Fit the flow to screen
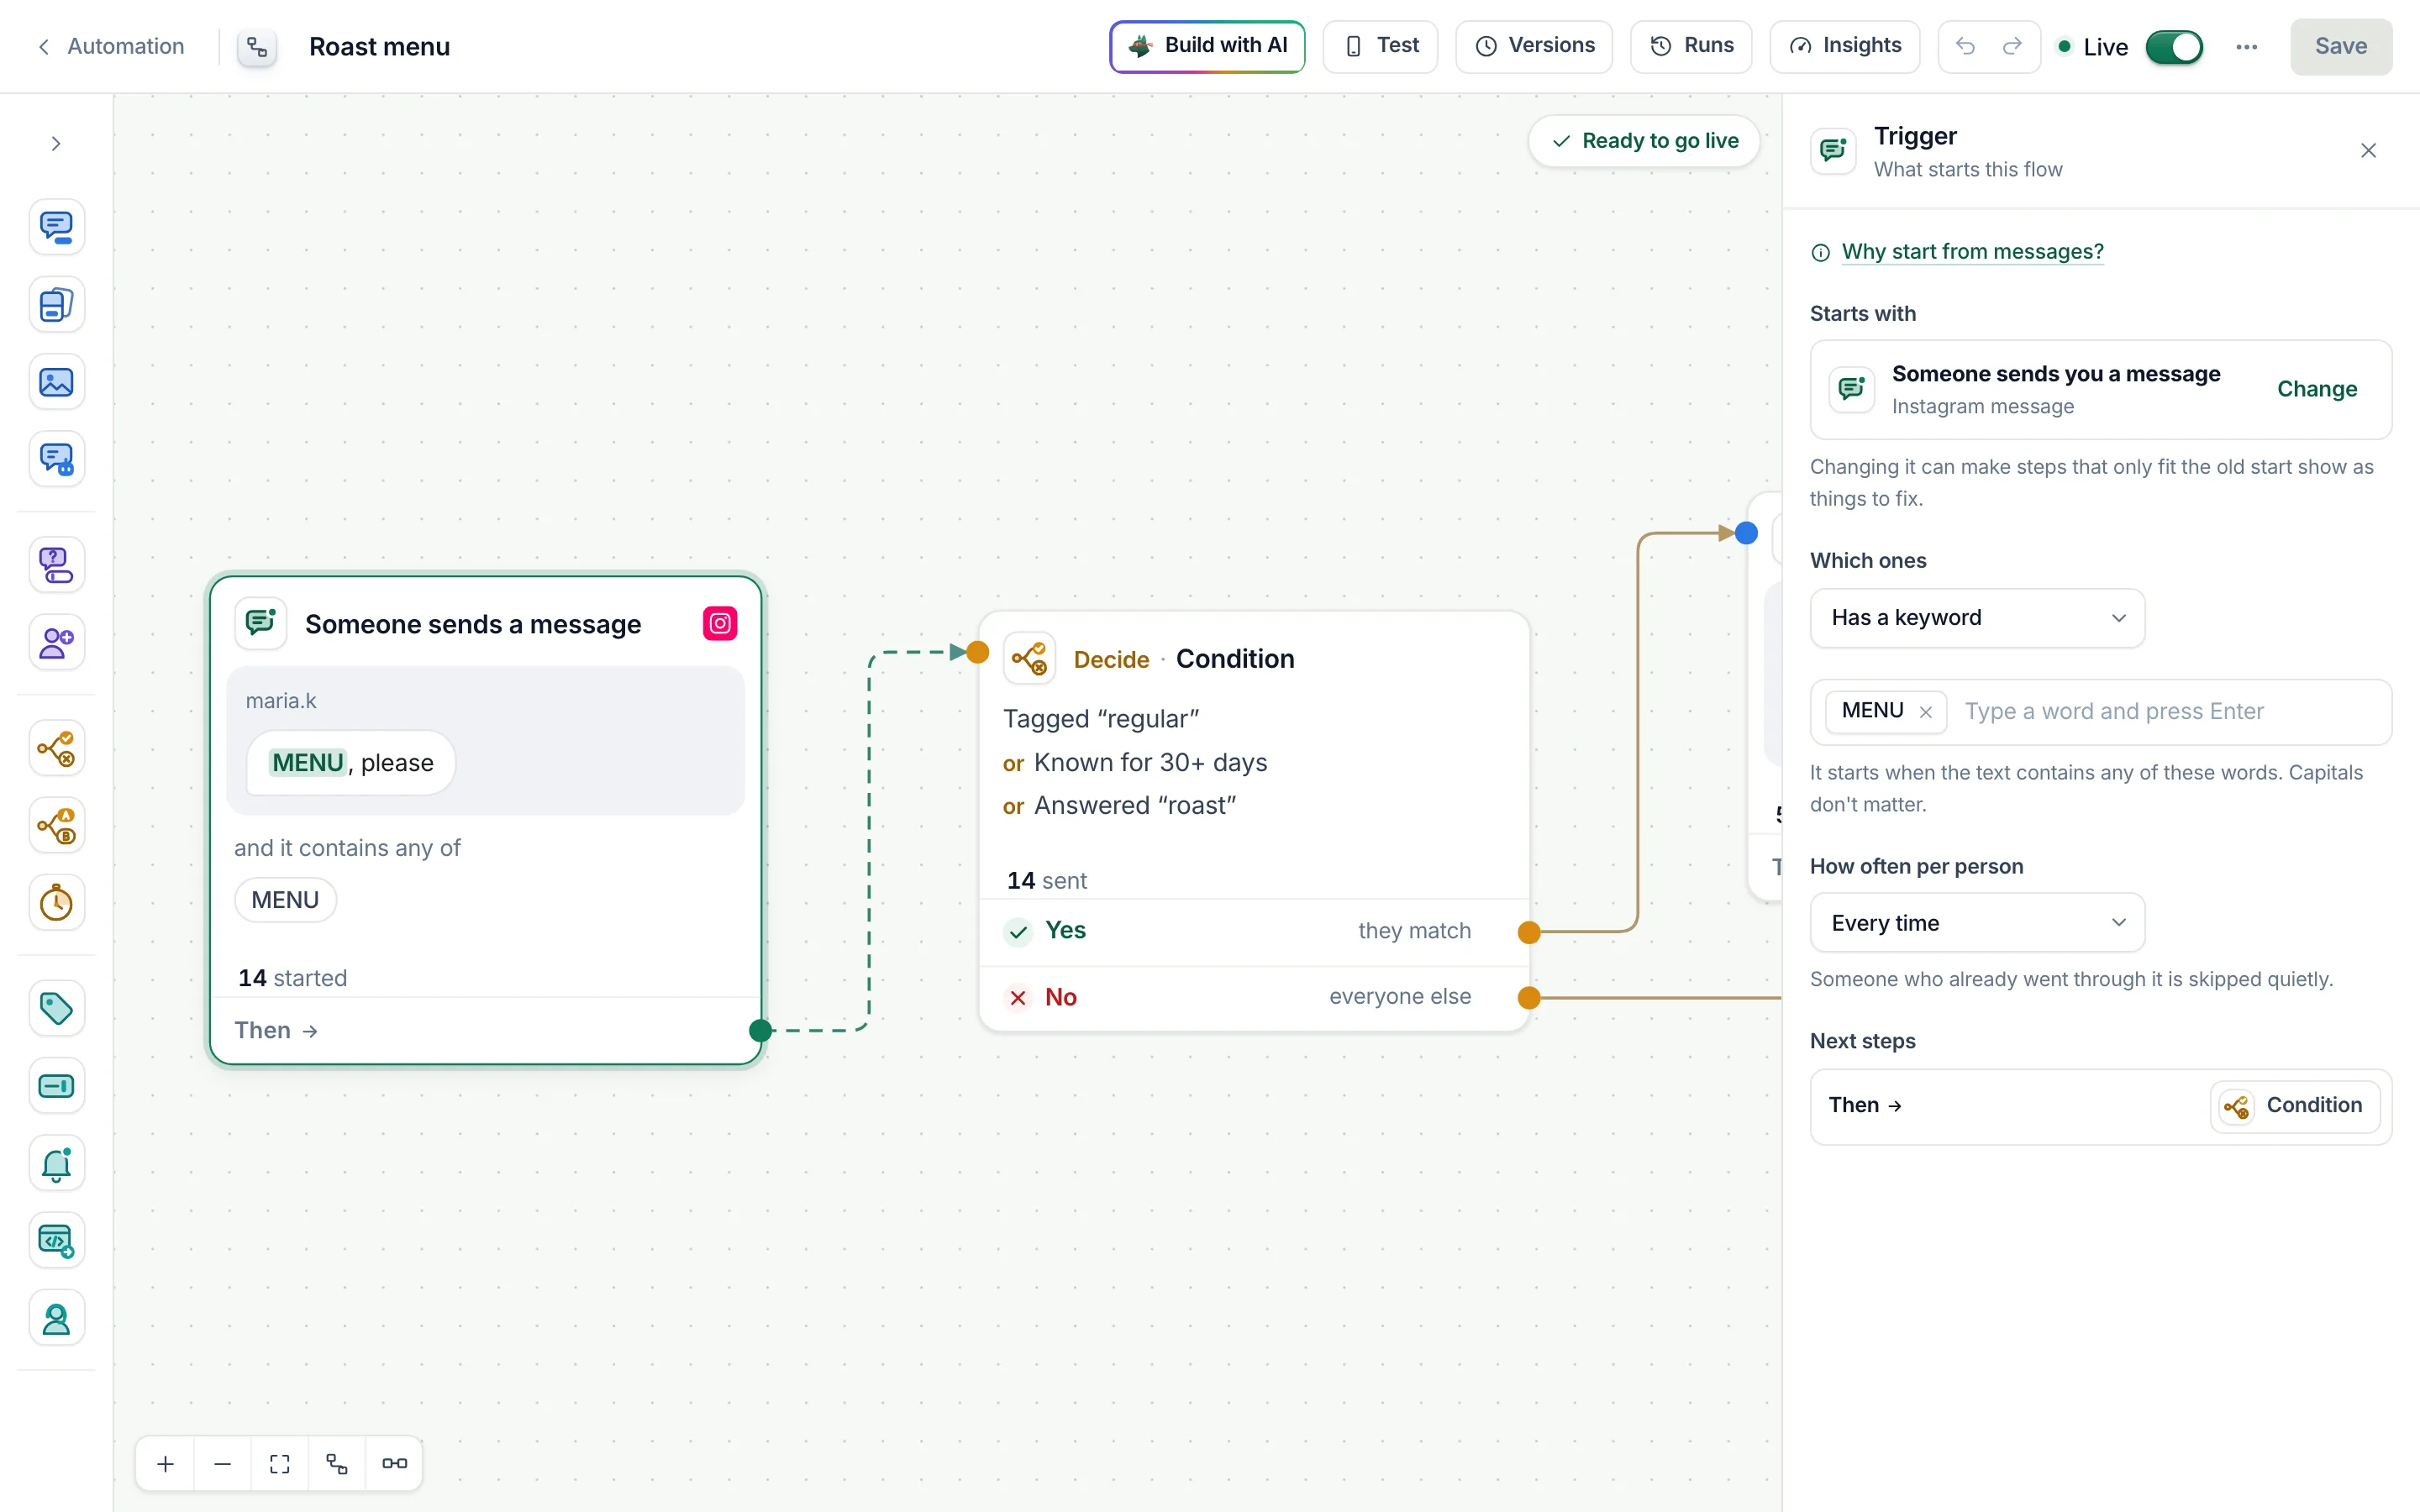The height and width of the screenshot is (1512, 2420). (280, 1464)
